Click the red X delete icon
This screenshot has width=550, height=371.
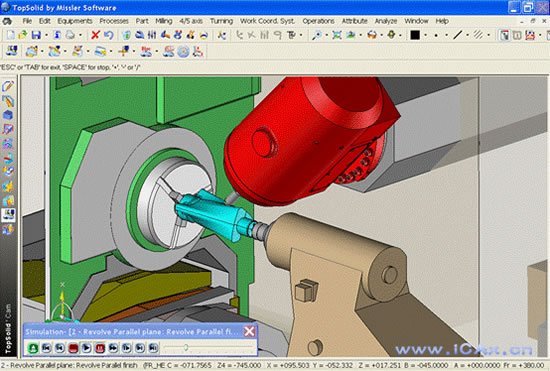point(95,35)
